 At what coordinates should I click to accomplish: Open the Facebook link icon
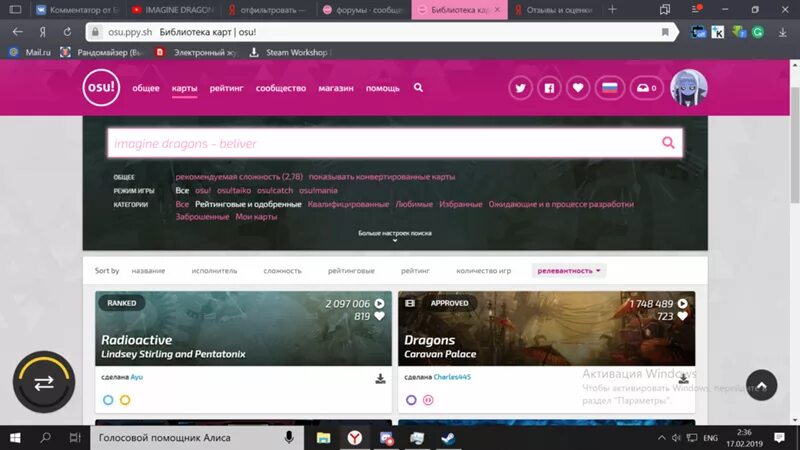[549, 88]
